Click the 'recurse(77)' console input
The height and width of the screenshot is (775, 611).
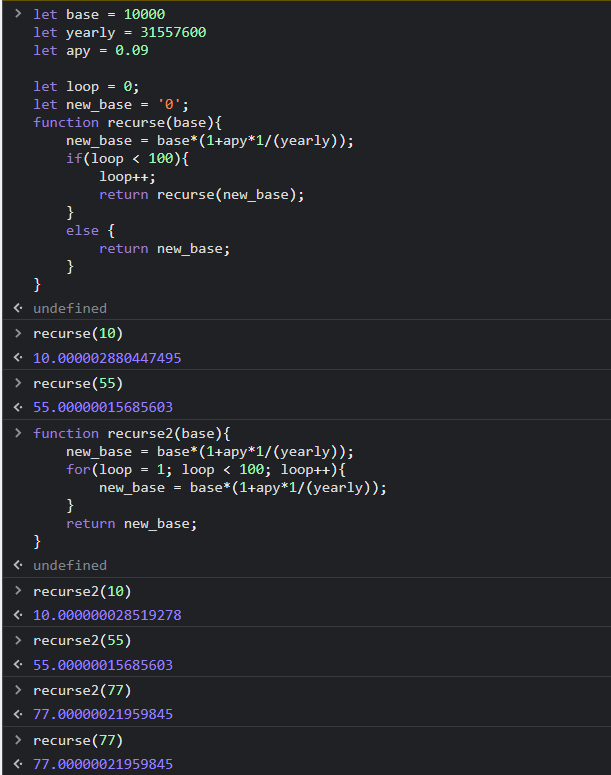(78, 740)
